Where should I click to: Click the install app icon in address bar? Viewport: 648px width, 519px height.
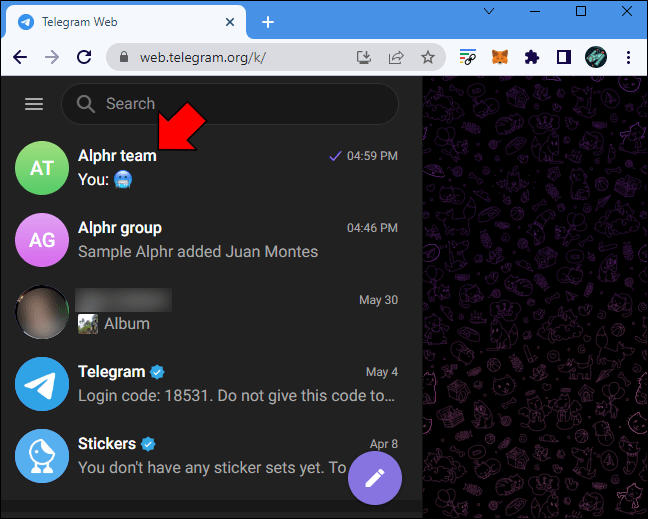pos(364,57)
